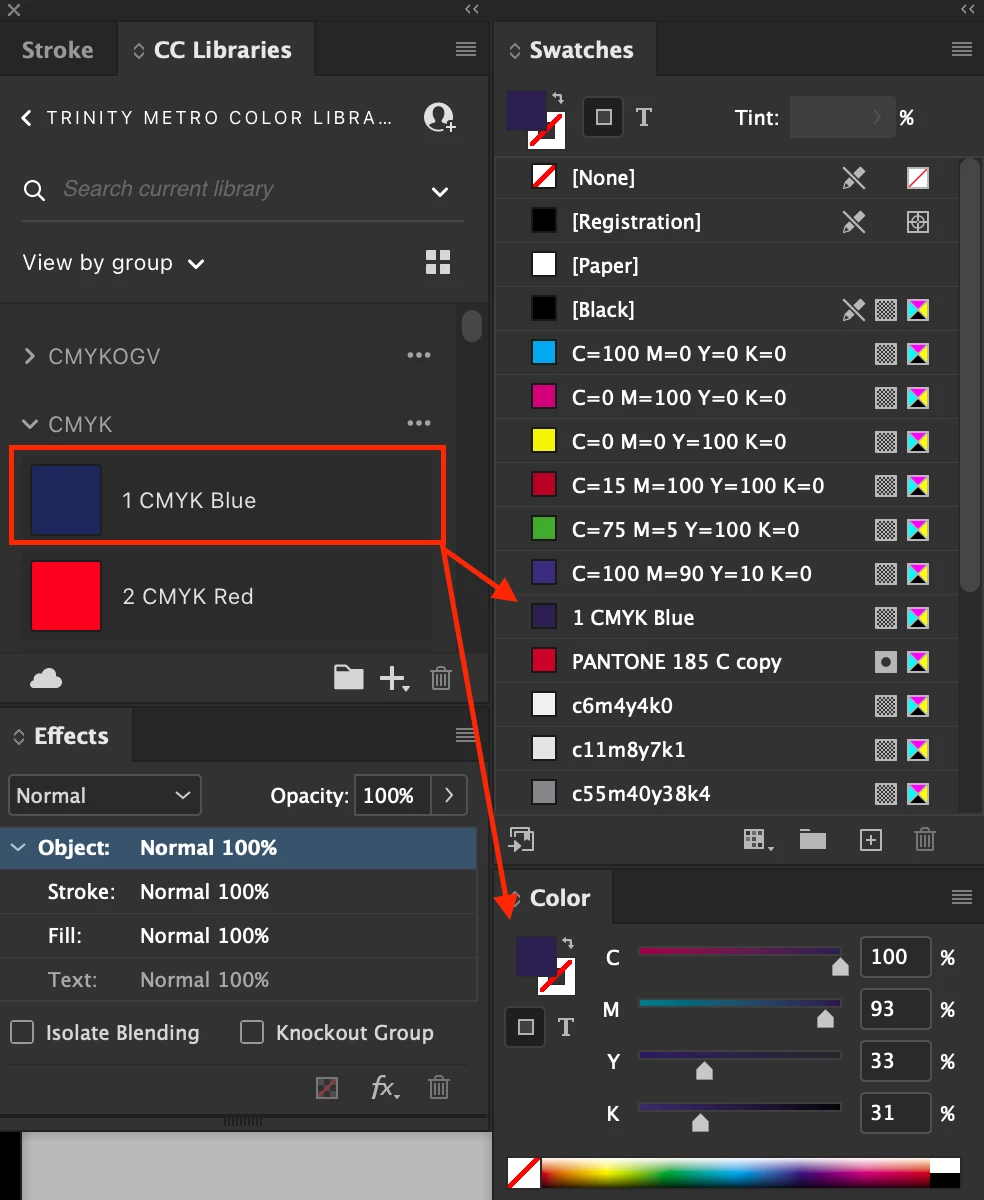984x1200 pixels.
Task: Click the Yellow value field
Action: [896, 1061]
